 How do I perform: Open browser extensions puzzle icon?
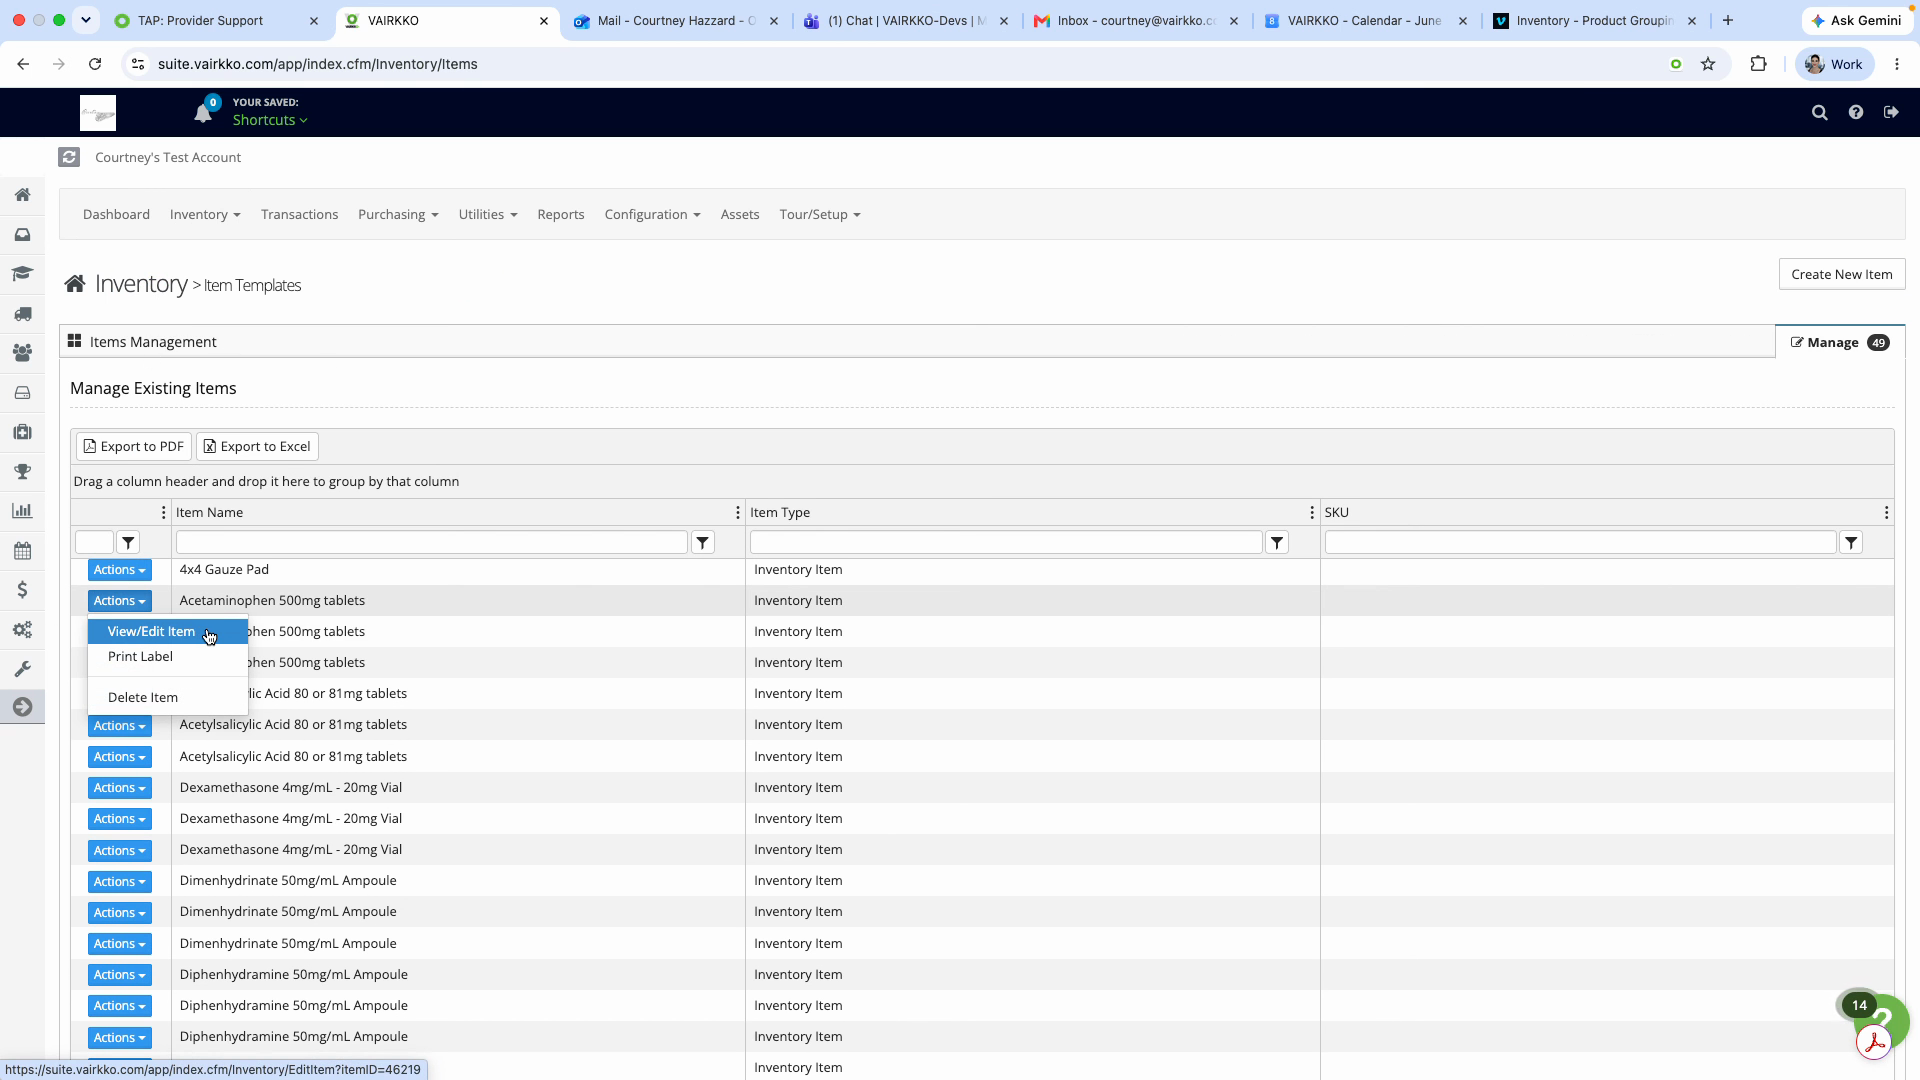tap(1758, 64)
